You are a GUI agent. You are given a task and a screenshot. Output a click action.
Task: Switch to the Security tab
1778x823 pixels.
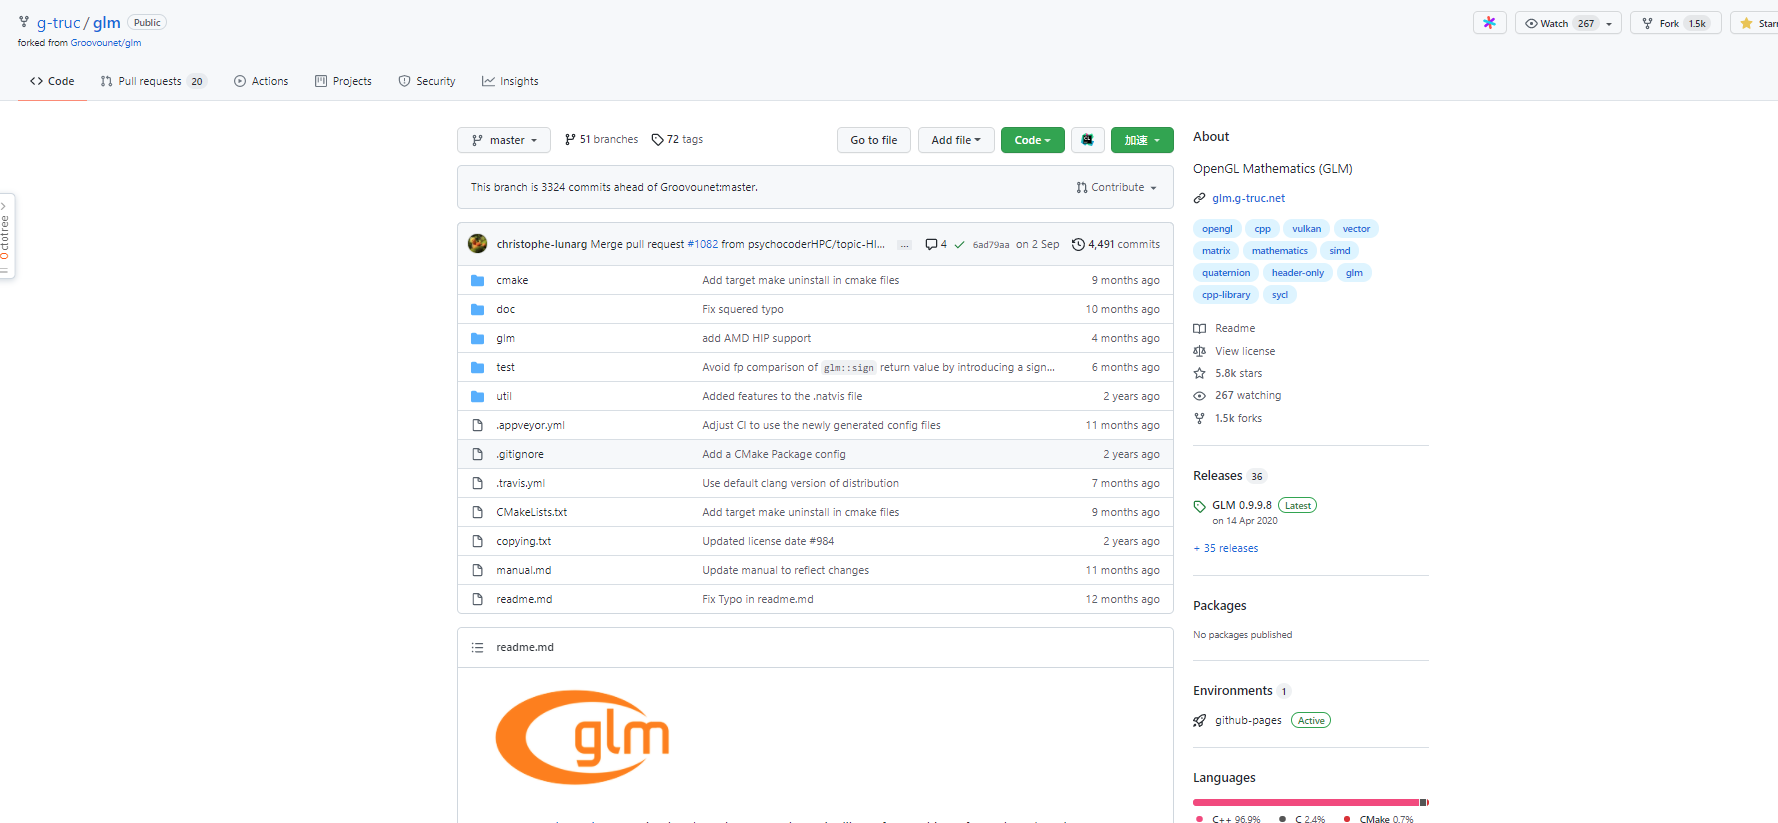click(x=427, y=81)
